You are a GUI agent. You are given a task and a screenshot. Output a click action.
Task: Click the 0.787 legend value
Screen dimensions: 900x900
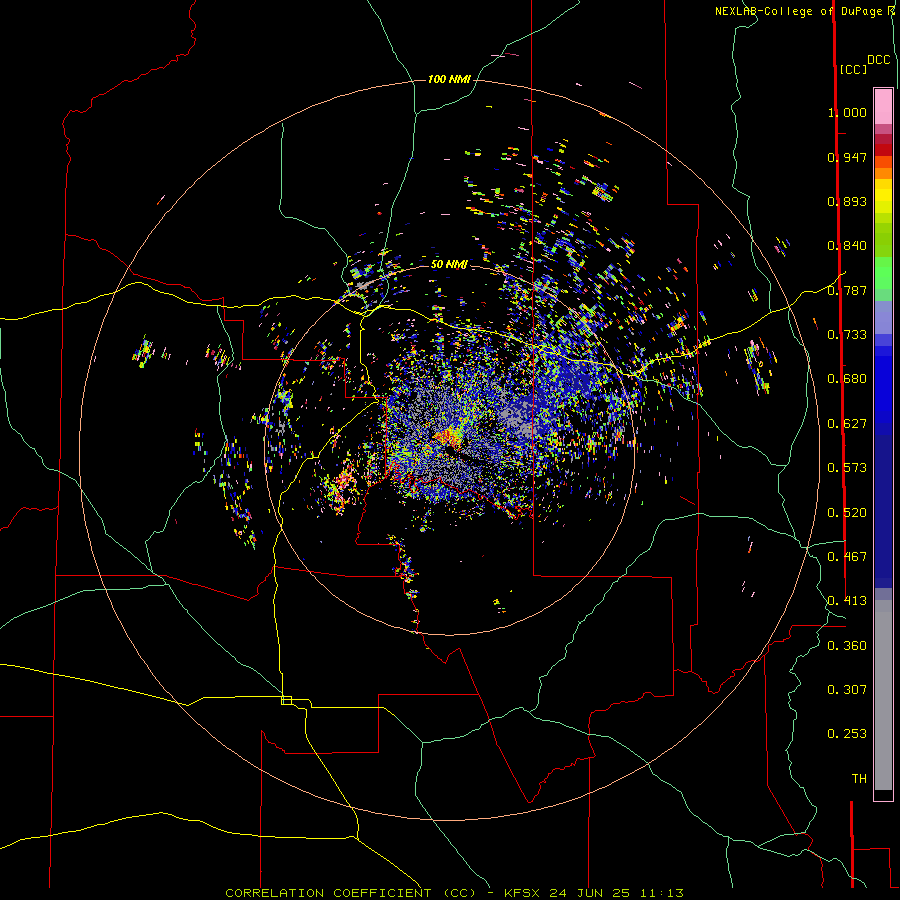click(847, 290)
